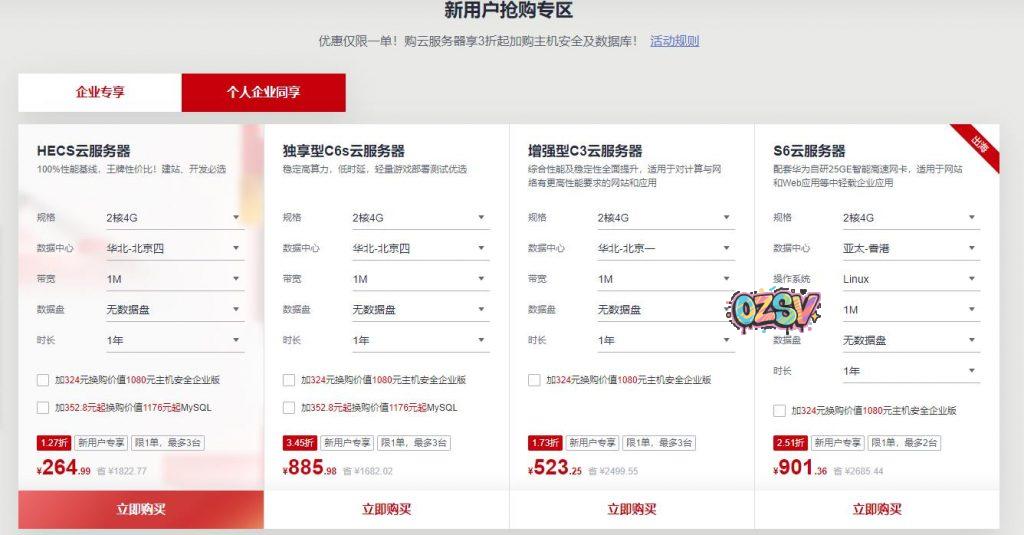Click the 2.51折 discount badge on S6
Image resolution: width=1024 pixels, height=535 pixels.
[x=790, y=442]
